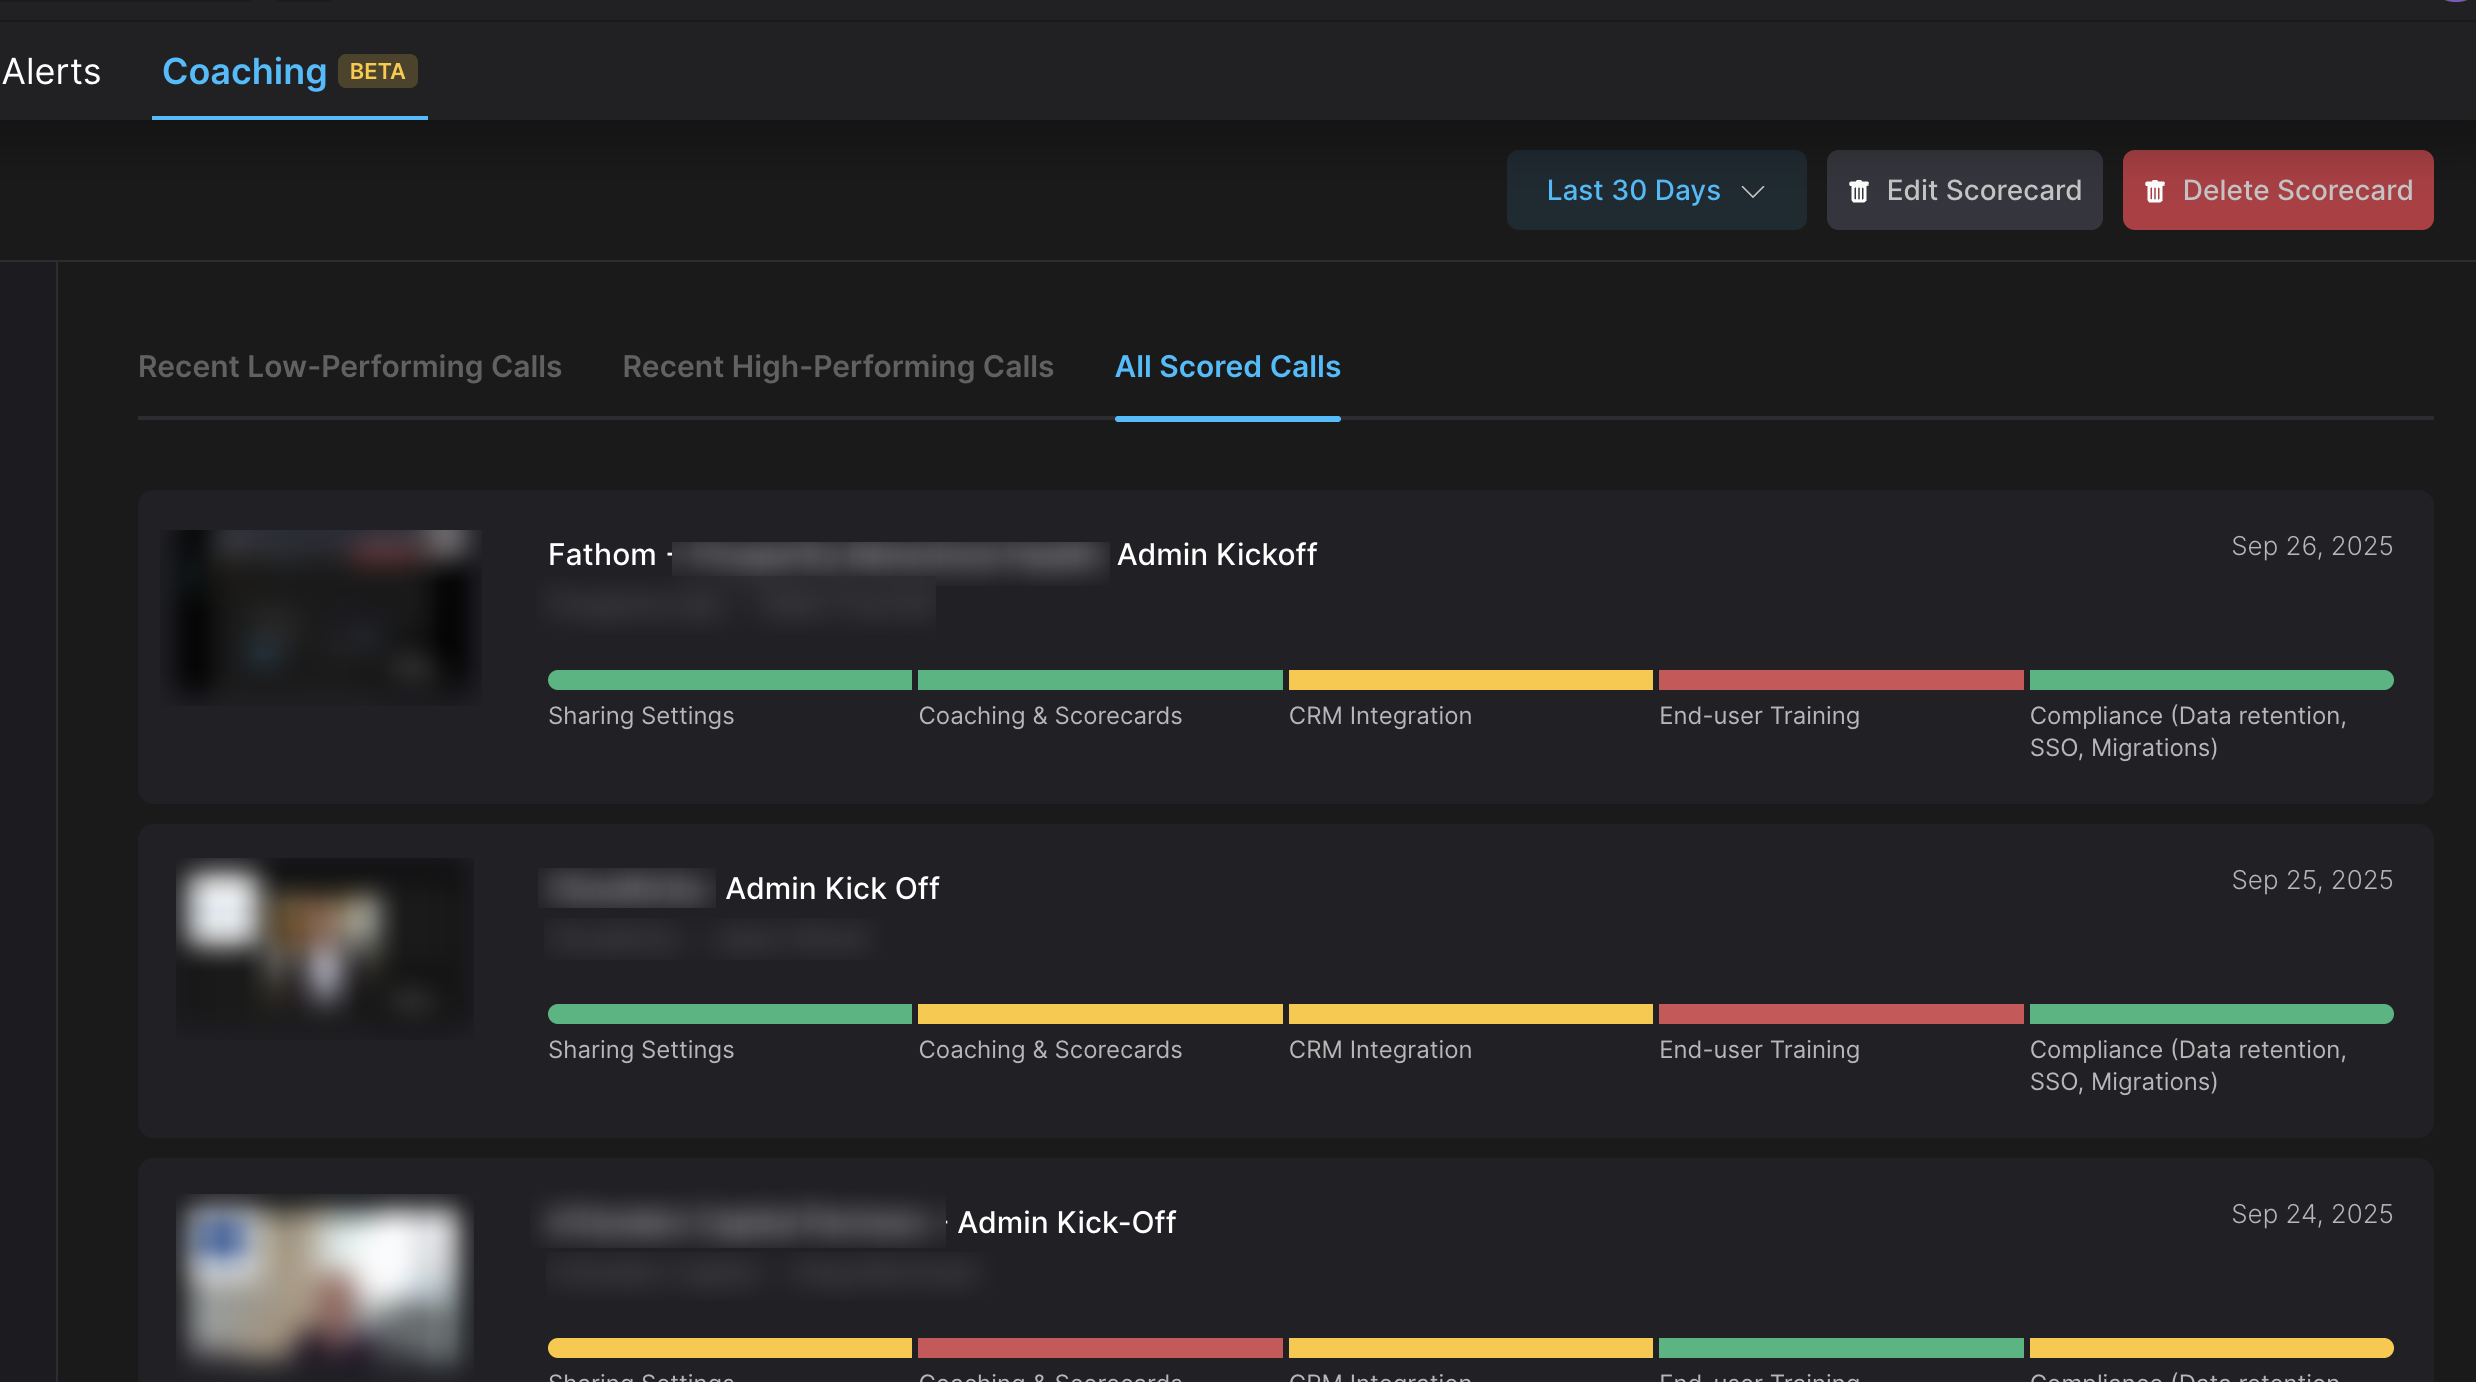This screenshot has height=1382, width=2476.
Task: Click the trash icon on Edit Scorecard
Action: pos(1858,191)
